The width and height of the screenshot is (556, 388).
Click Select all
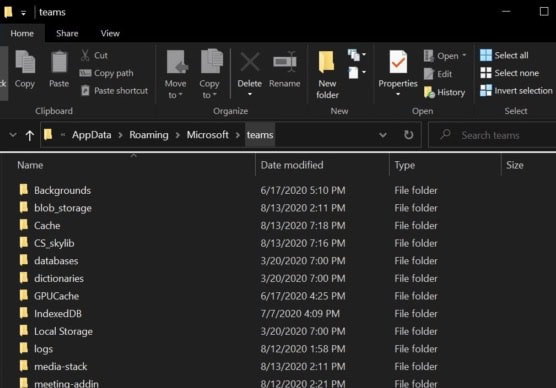click(x=504, y=55)
